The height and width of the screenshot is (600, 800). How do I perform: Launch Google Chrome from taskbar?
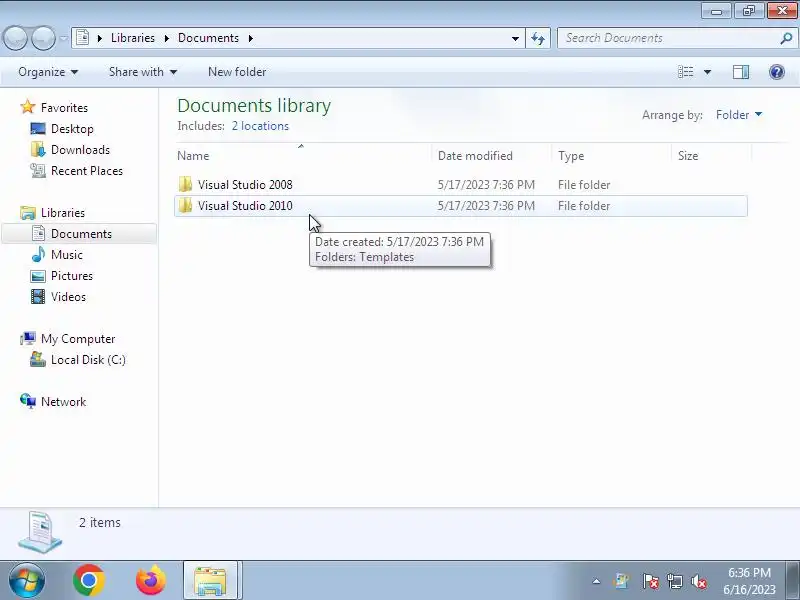(89, 580)
